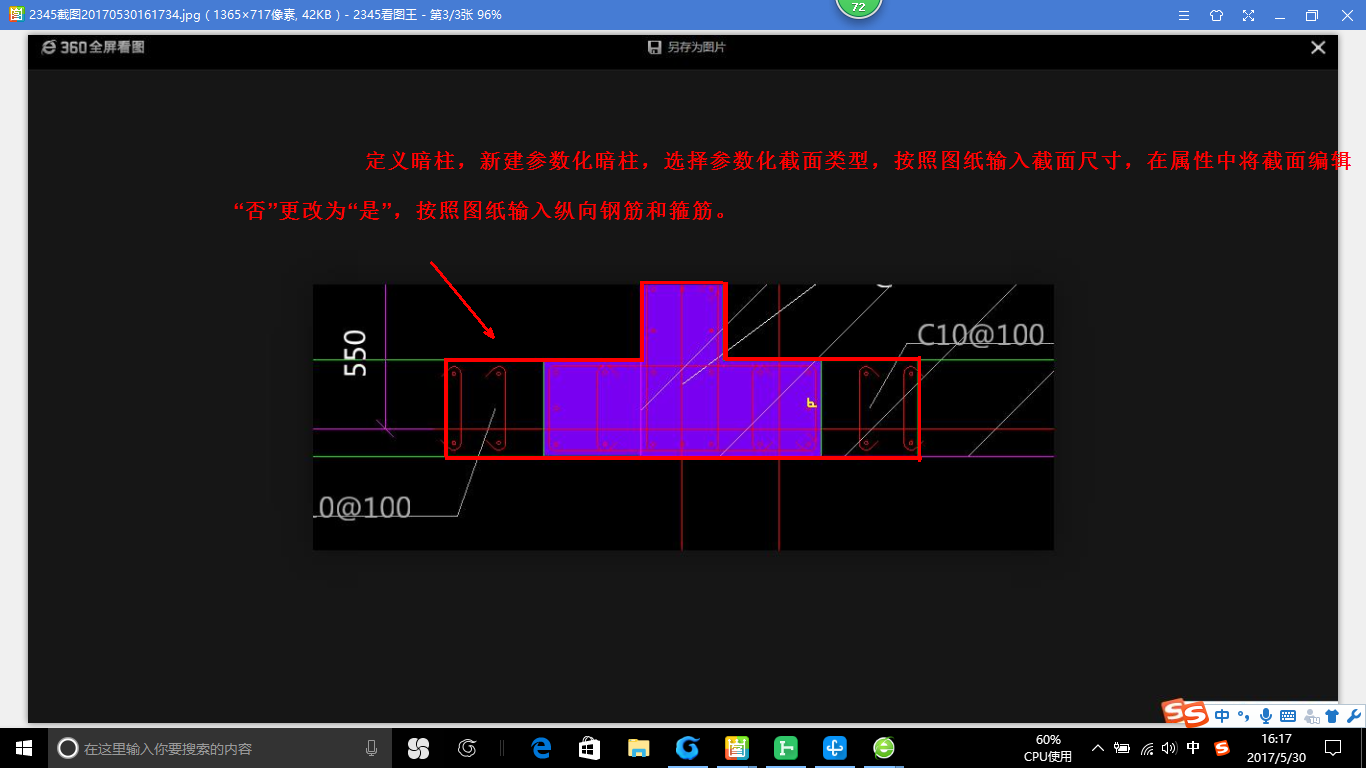Open the volume control tray icon

(1169, 748)
